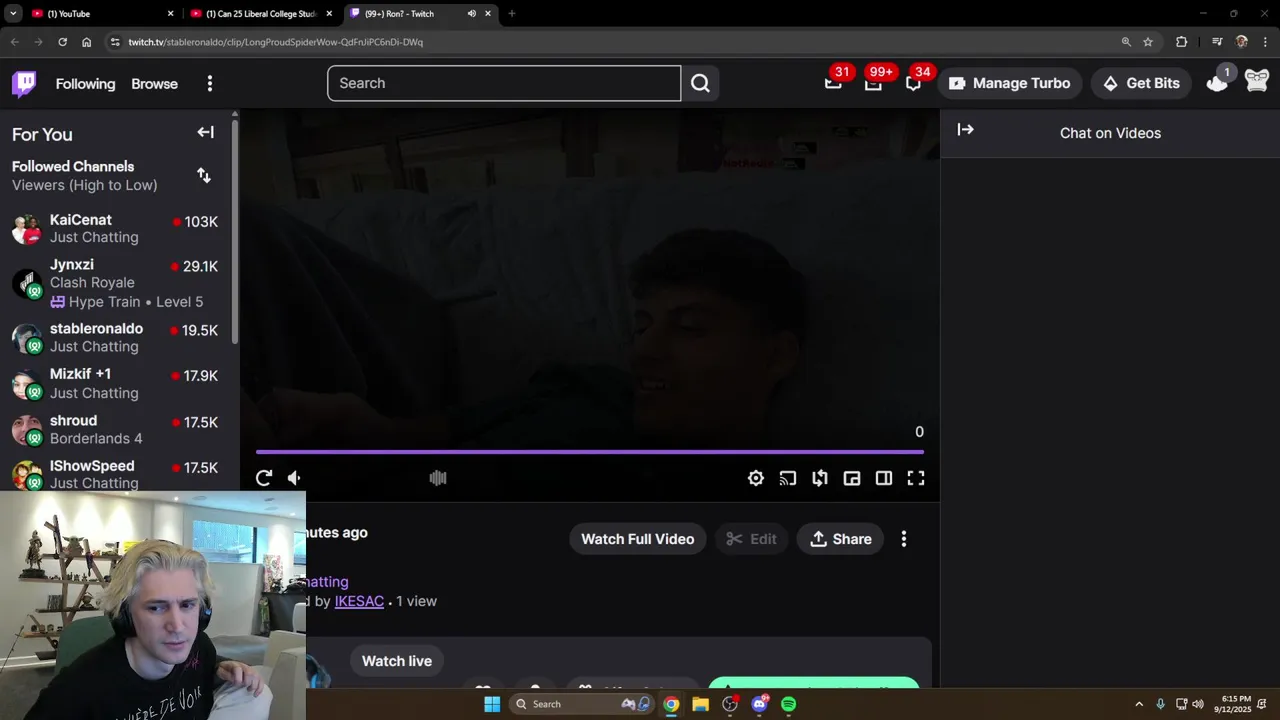Open the Browse page
The image size is (1280, 720).
tap(154, 83)
